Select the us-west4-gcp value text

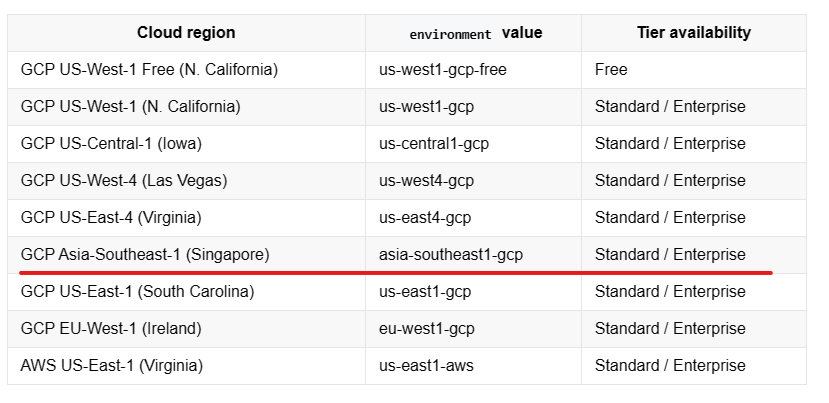[426, 181]
